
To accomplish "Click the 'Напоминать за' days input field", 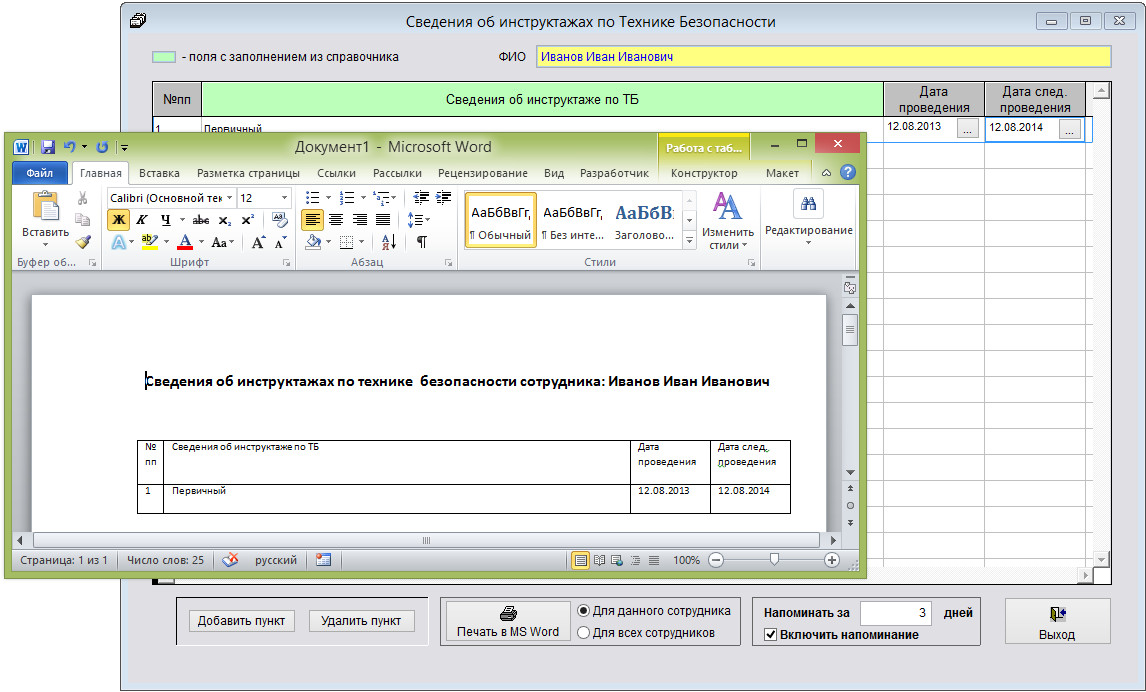I will click(x=896, y=613).
